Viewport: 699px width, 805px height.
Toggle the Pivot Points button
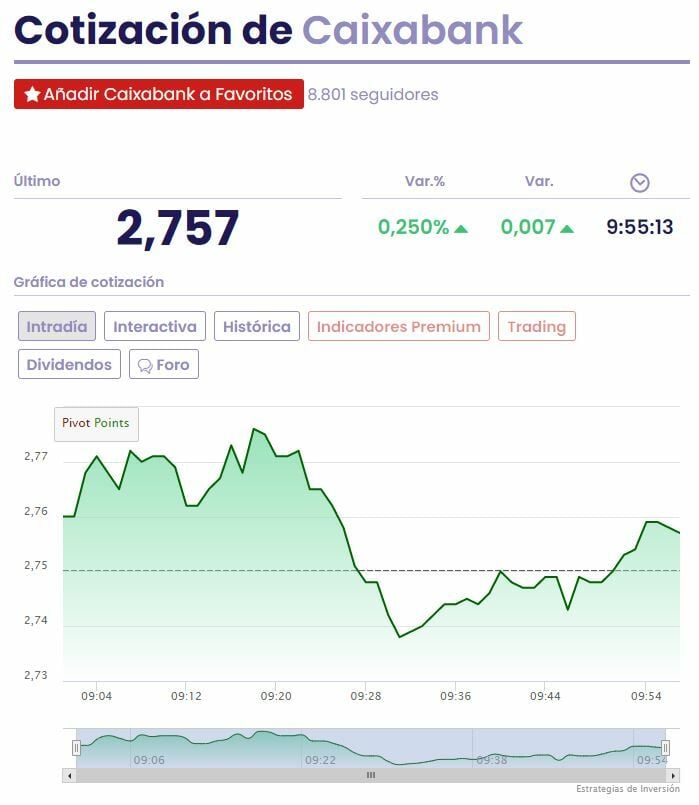pyautogui.click(x=96, y=424)
